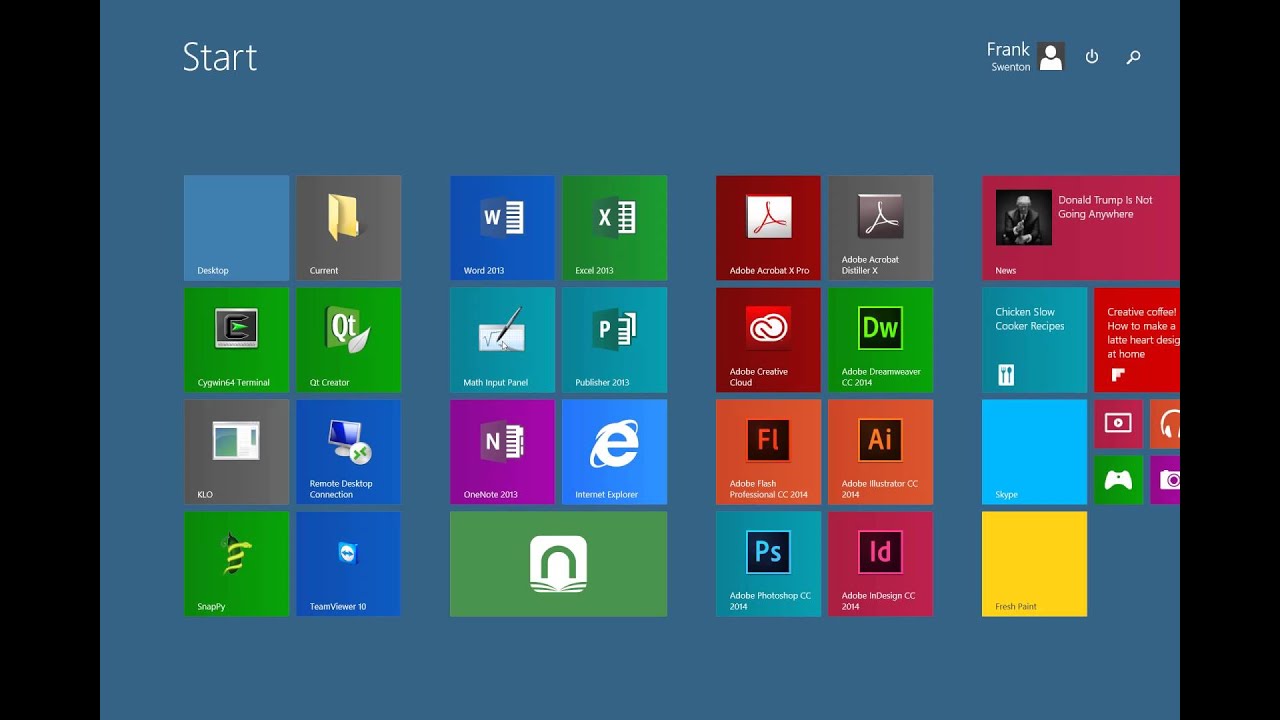
Task: Open the Creative coffee Flipboard tile
Action: coord(1137,340)
